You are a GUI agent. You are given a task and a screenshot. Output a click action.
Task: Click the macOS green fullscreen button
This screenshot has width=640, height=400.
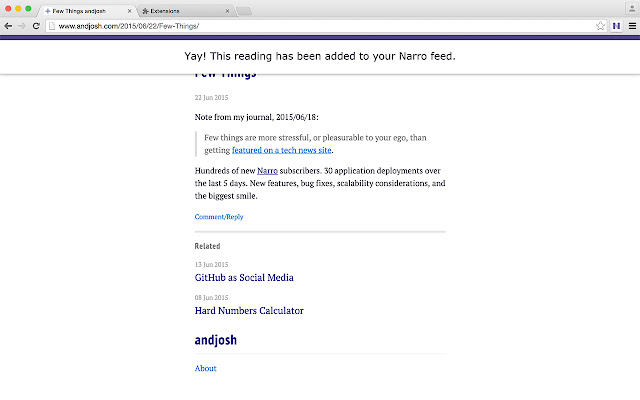click(x=28, y=9)
